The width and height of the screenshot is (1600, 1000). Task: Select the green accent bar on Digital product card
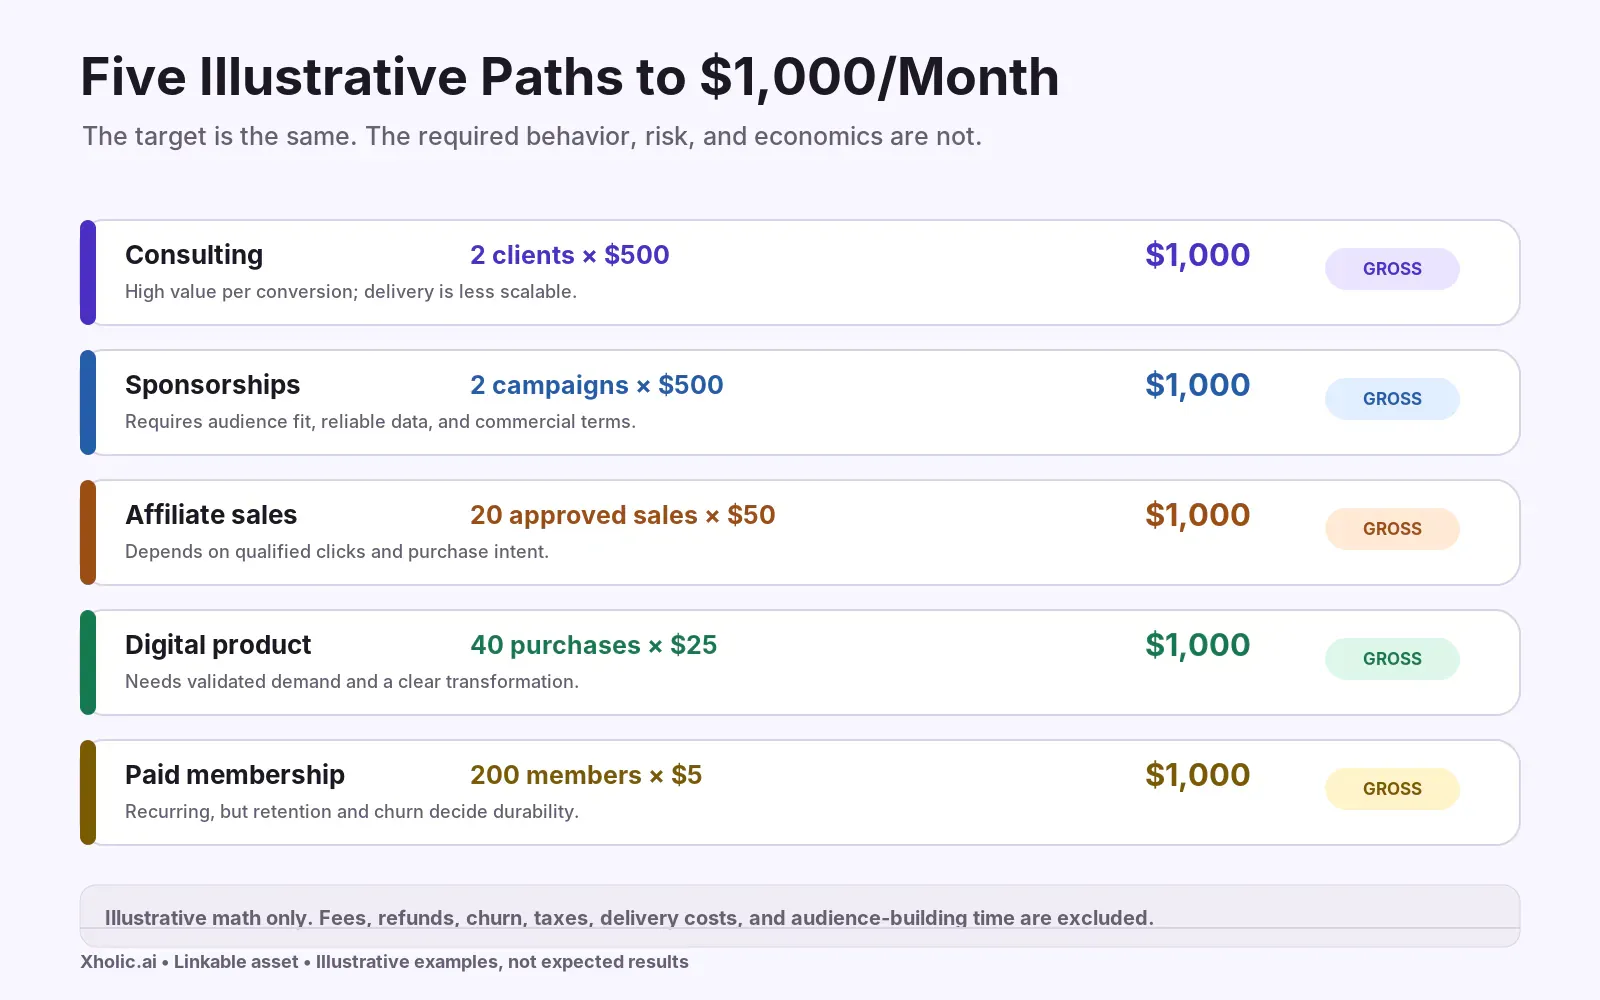(x=88, y=662)
